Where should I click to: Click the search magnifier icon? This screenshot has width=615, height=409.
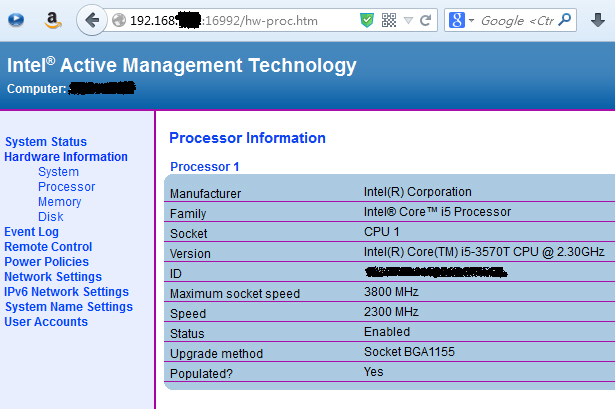point(565,20)
